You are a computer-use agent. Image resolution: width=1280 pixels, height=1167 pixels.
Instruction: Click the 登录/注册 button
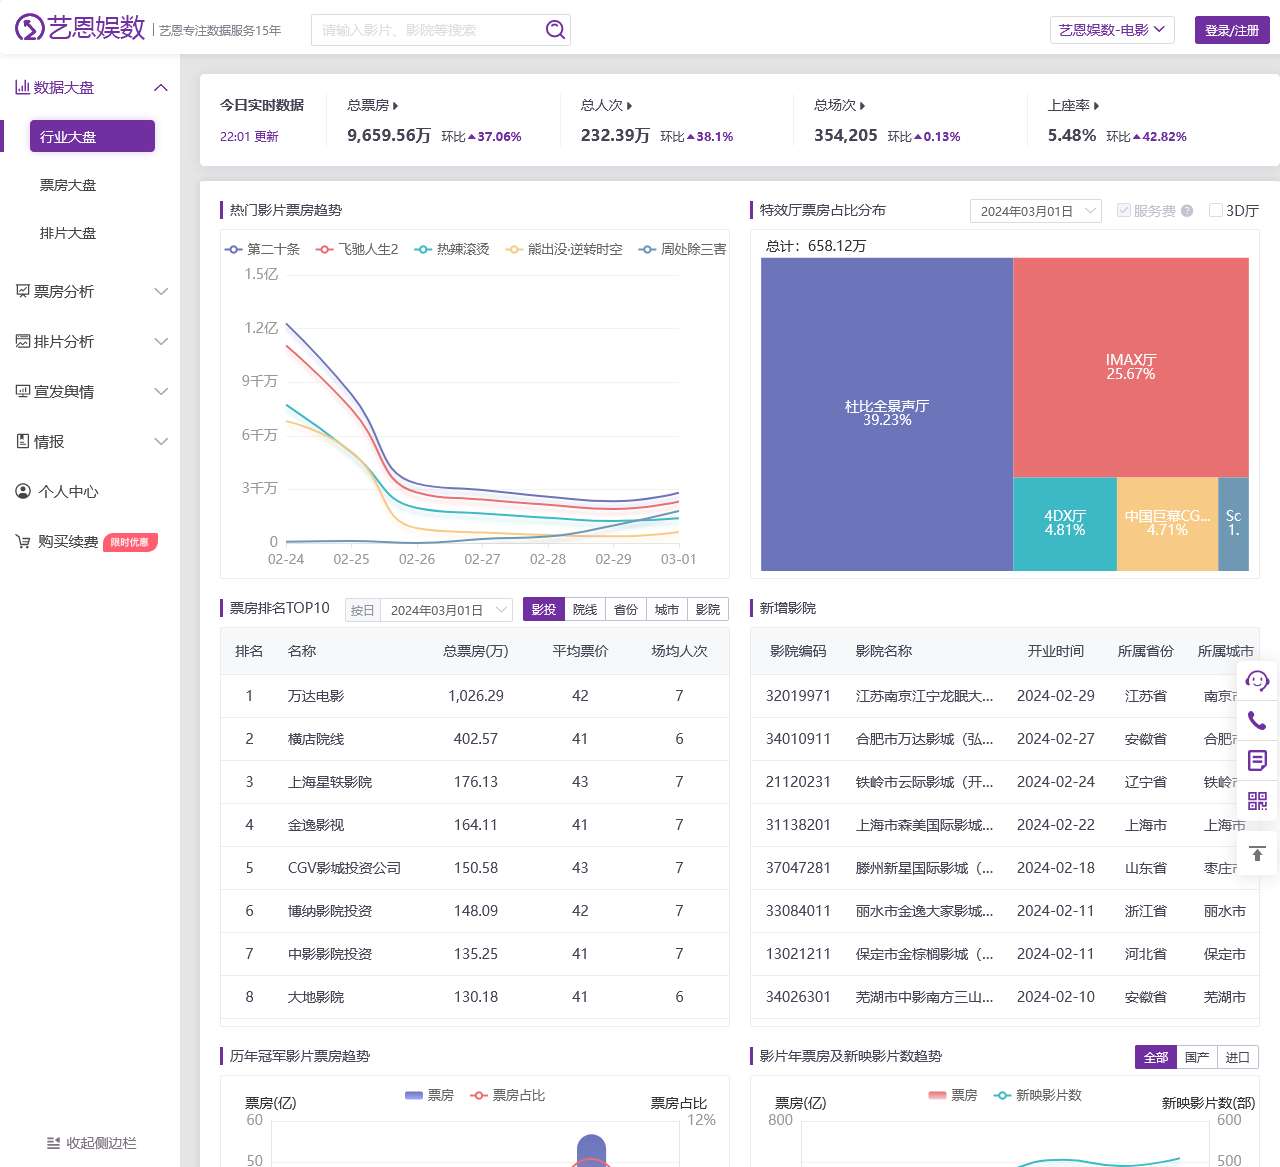[1231, 30]
